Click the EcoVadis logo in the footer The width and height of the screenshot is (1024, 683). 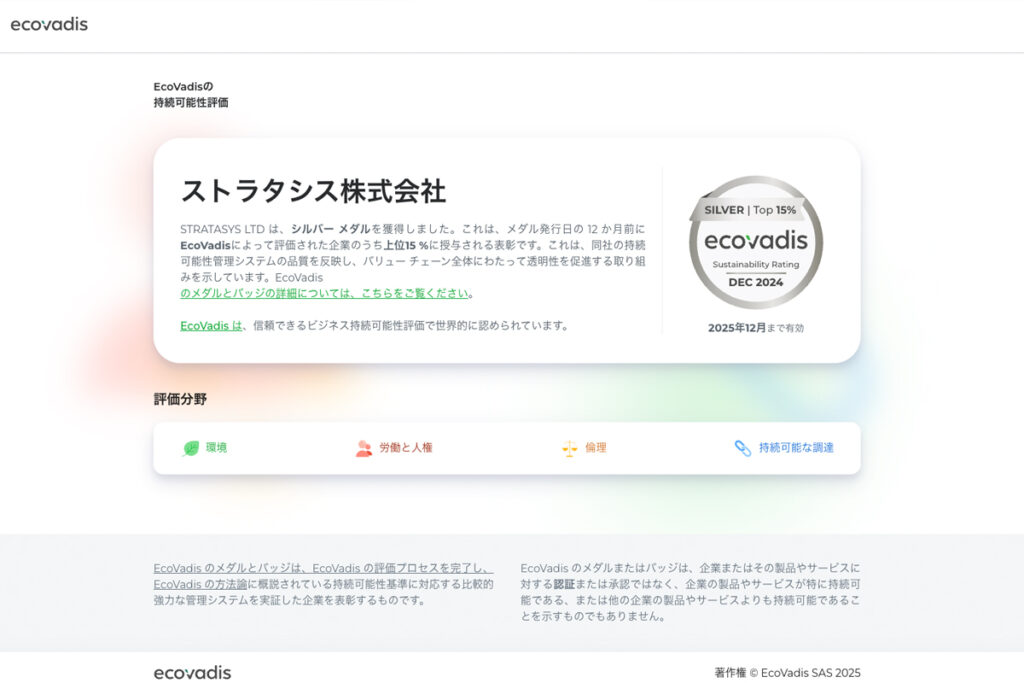[x=192, y=673]
